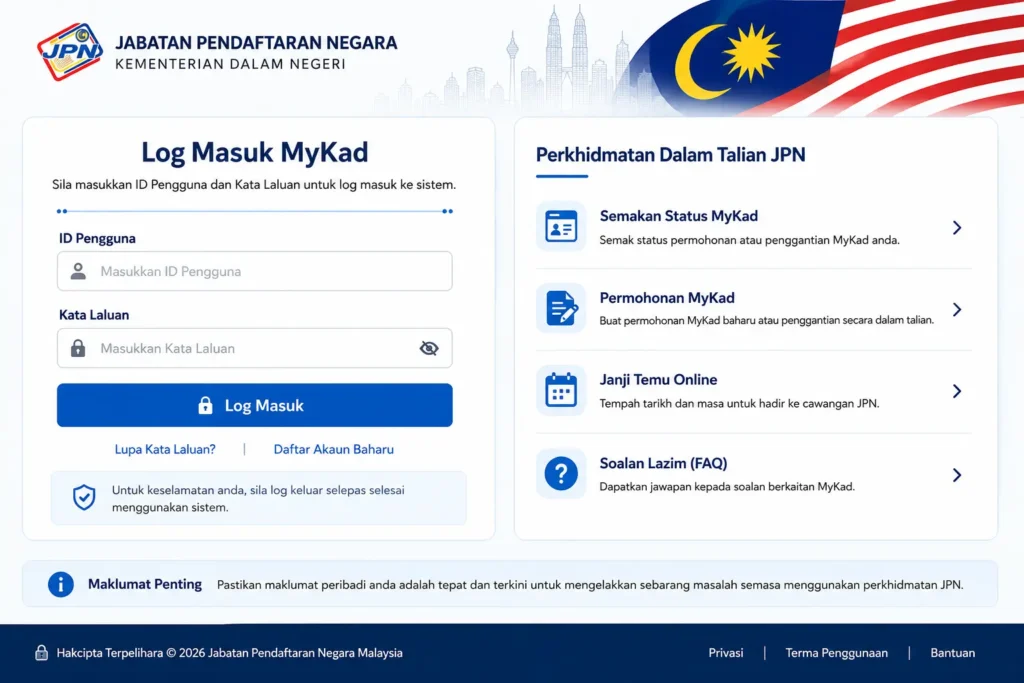This screenshot has width=1024, height=683.
Task: Click the Permohonan MyKad document edit icon
Action: click(561, 308)
